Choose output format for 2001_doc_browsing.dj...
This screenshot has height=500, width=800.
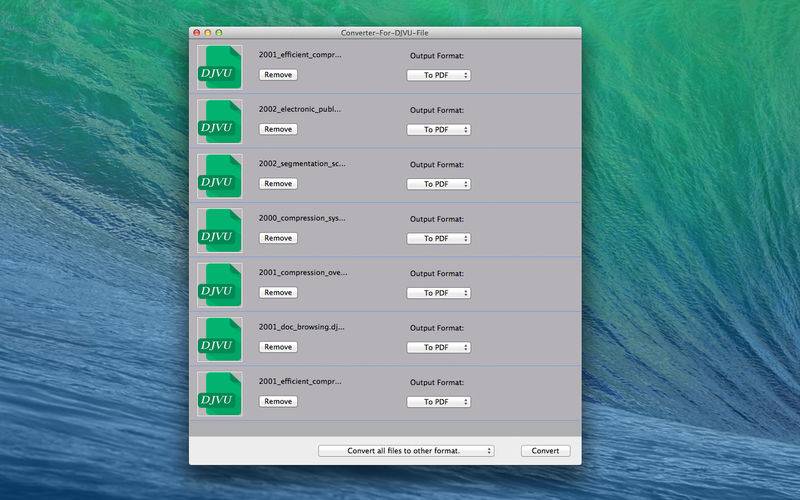pyautogui.click(x=439, y=347)
